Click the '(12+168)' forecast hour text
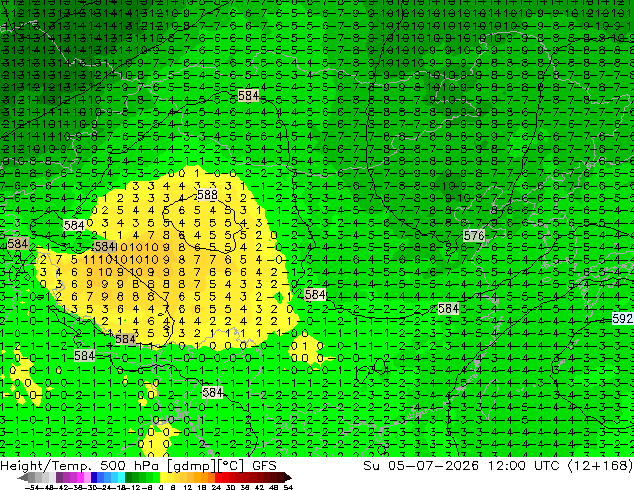The image size is (634, 490). pyautogui.click(x=600, y=466)
